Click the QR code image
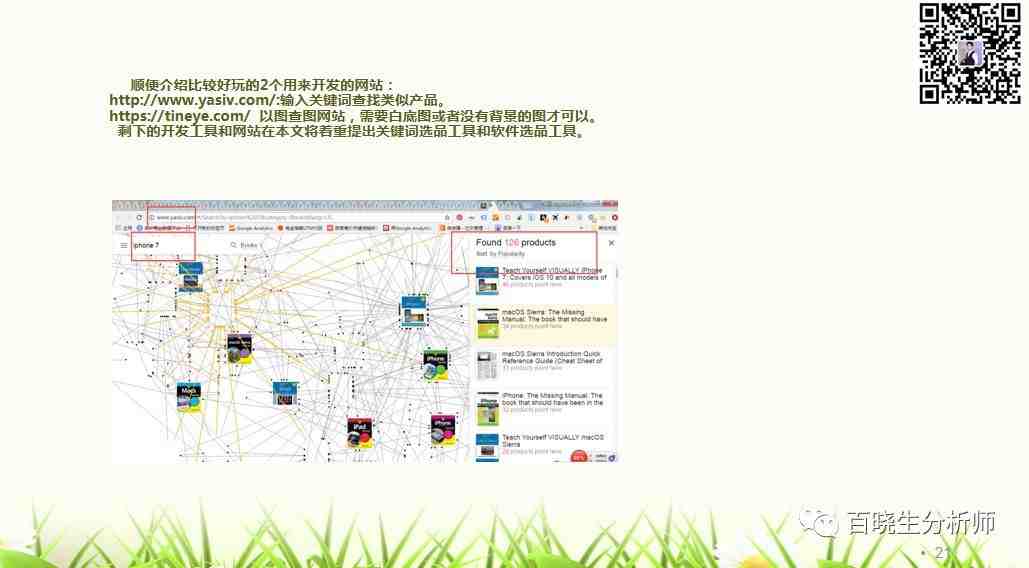The width and height of the screenshot is (1029, 568). click(x=969, y=53)
